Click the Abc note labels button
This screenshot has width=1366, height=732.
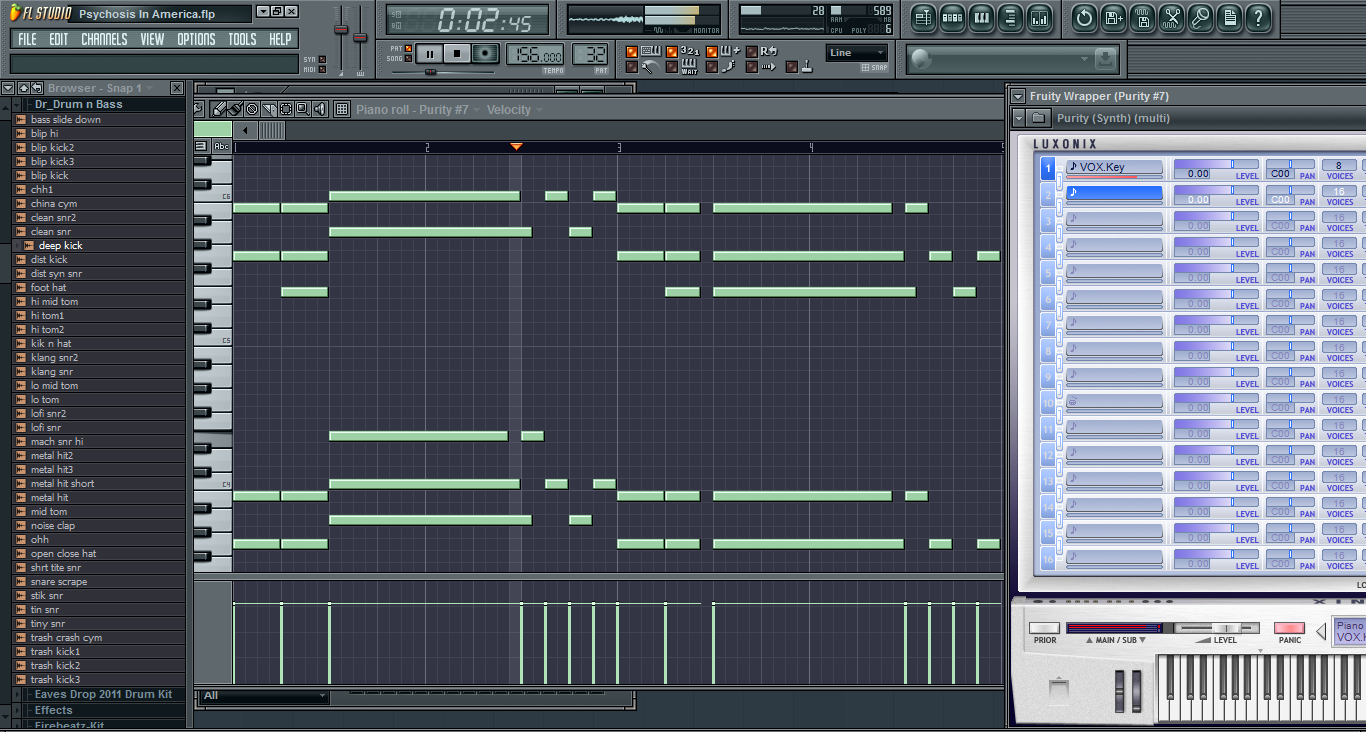[x=222, y=146]
